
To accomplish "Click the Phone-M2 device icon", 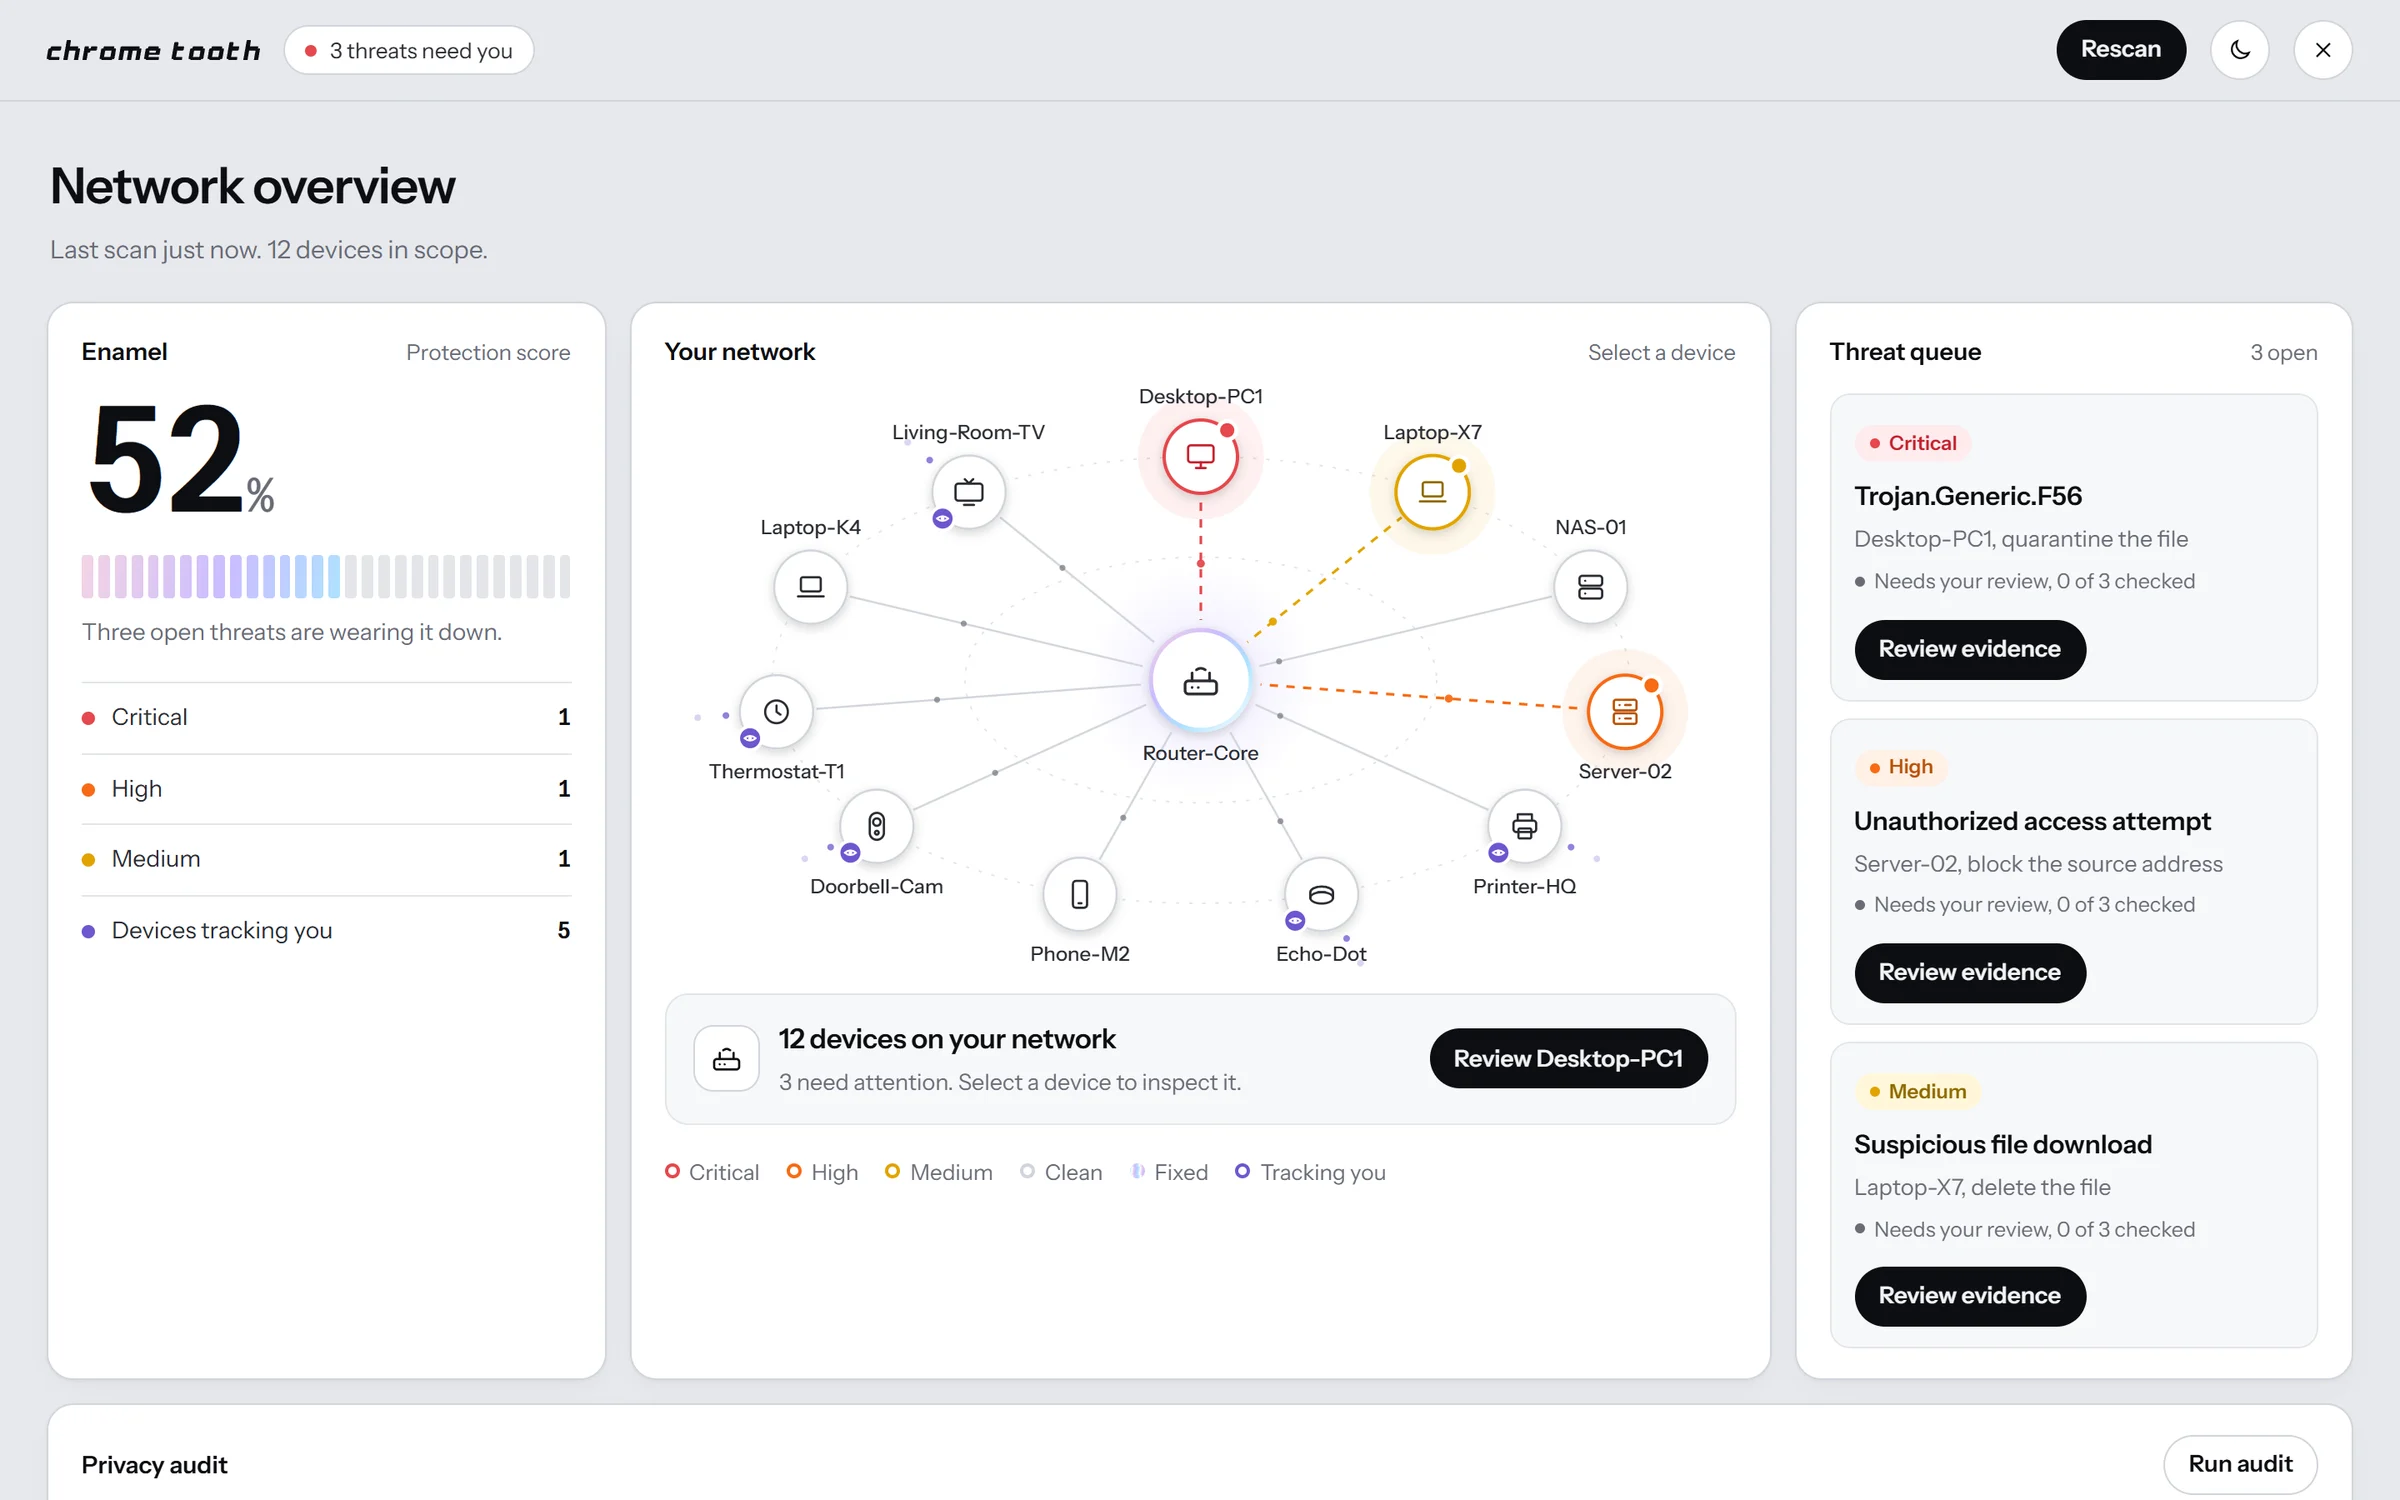I will [x=1080, y=894].
